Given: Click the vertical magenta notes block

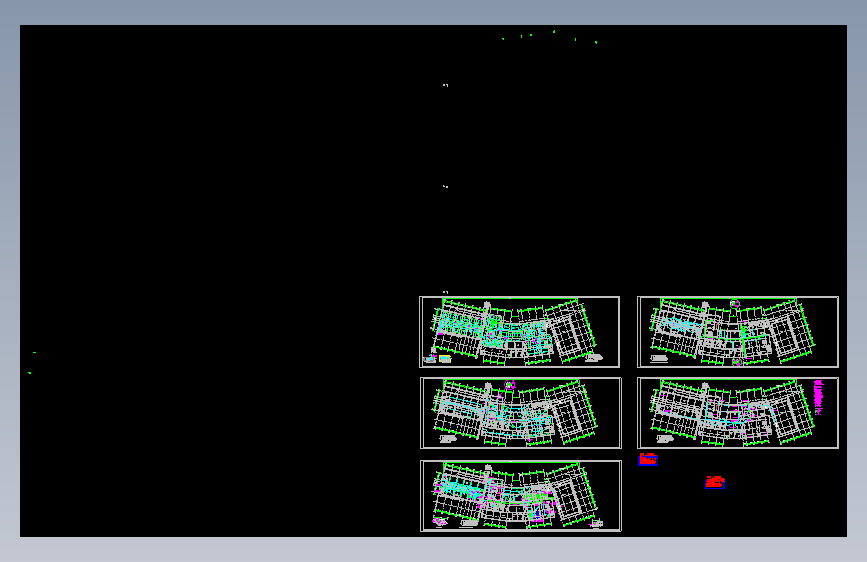Looking at the screenshot, I should pos(818,397).
